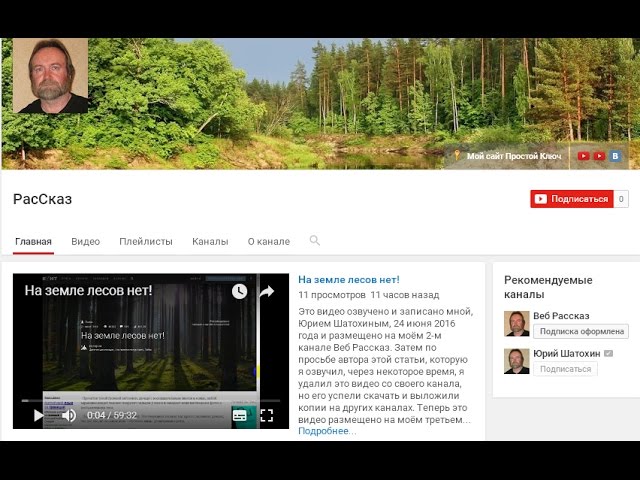Go to the О канале tab
The image size is (640, 480).
click(269, 242)
